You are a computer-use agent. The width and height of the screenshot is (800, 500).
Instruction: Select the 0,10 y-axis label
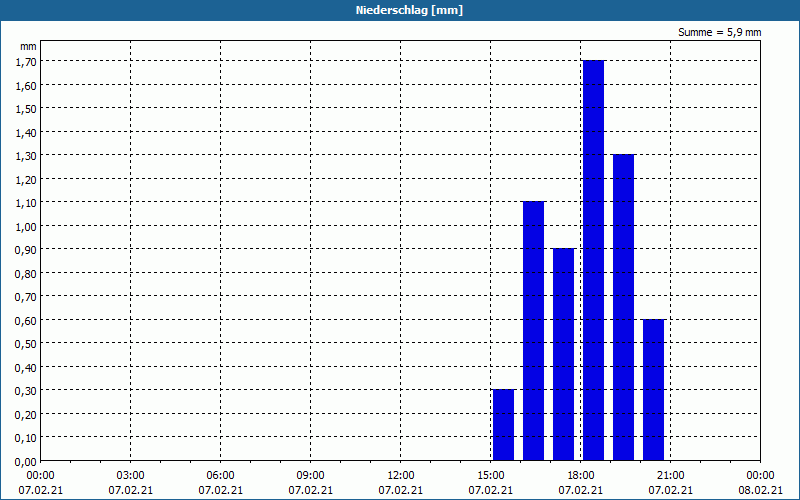tap(26, 438)
